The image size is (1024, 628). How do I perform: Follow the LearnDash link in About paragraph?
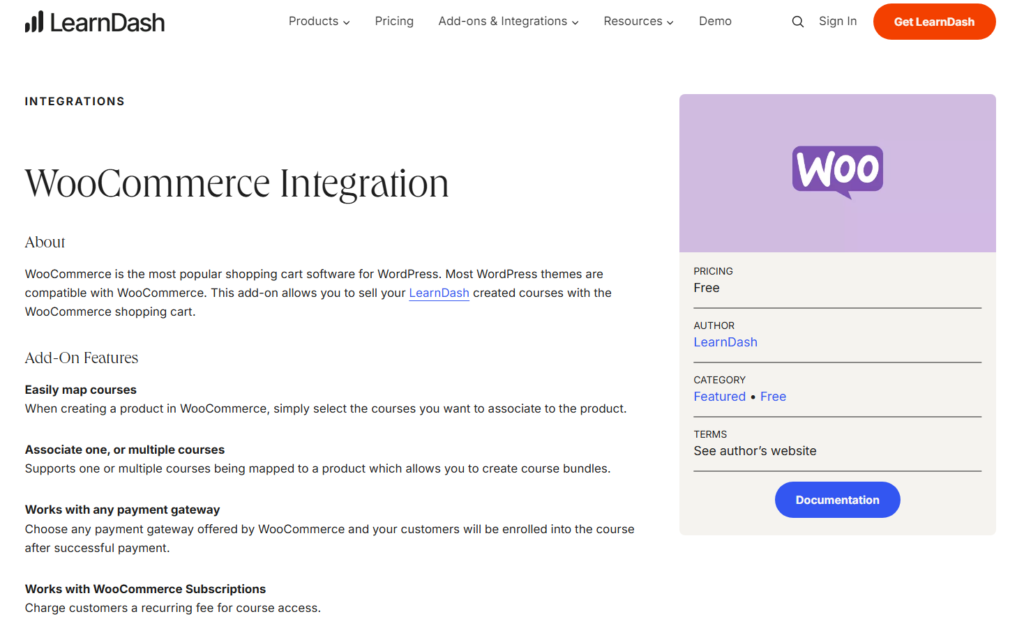(x=439, y=293)
